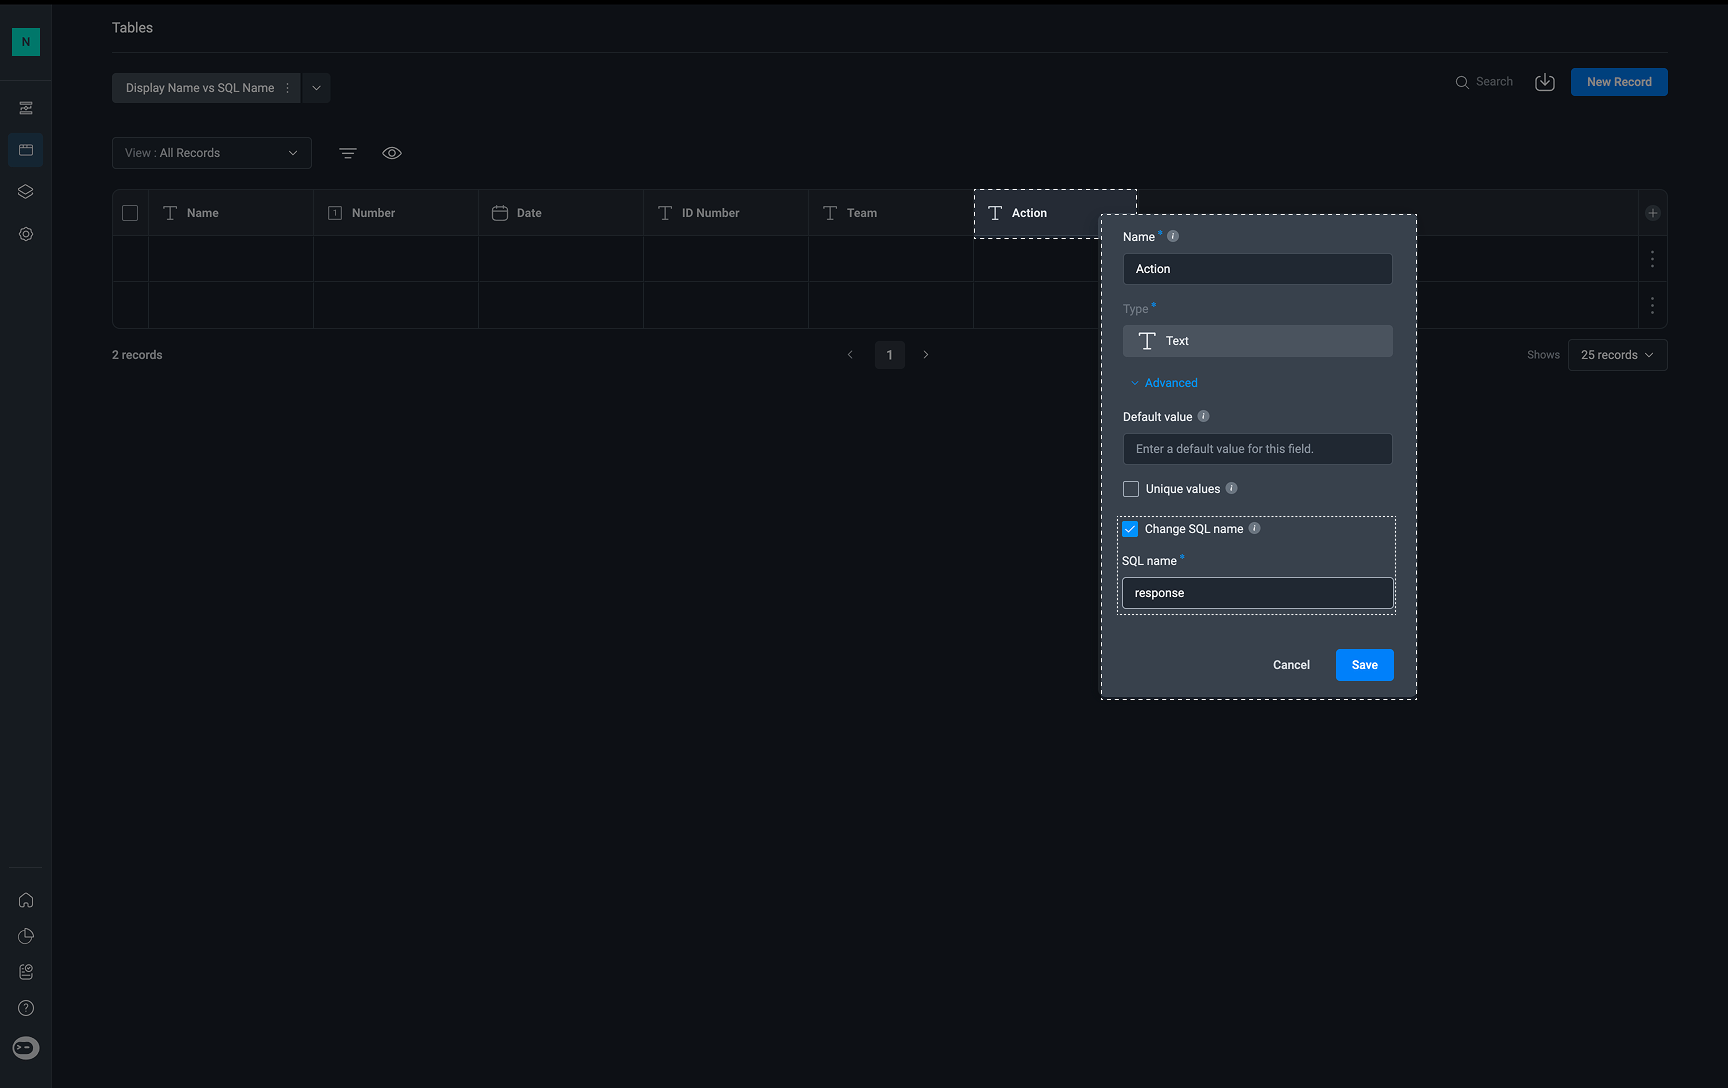Click the Action column header

pyautogui.click(x=1055, y=213)
